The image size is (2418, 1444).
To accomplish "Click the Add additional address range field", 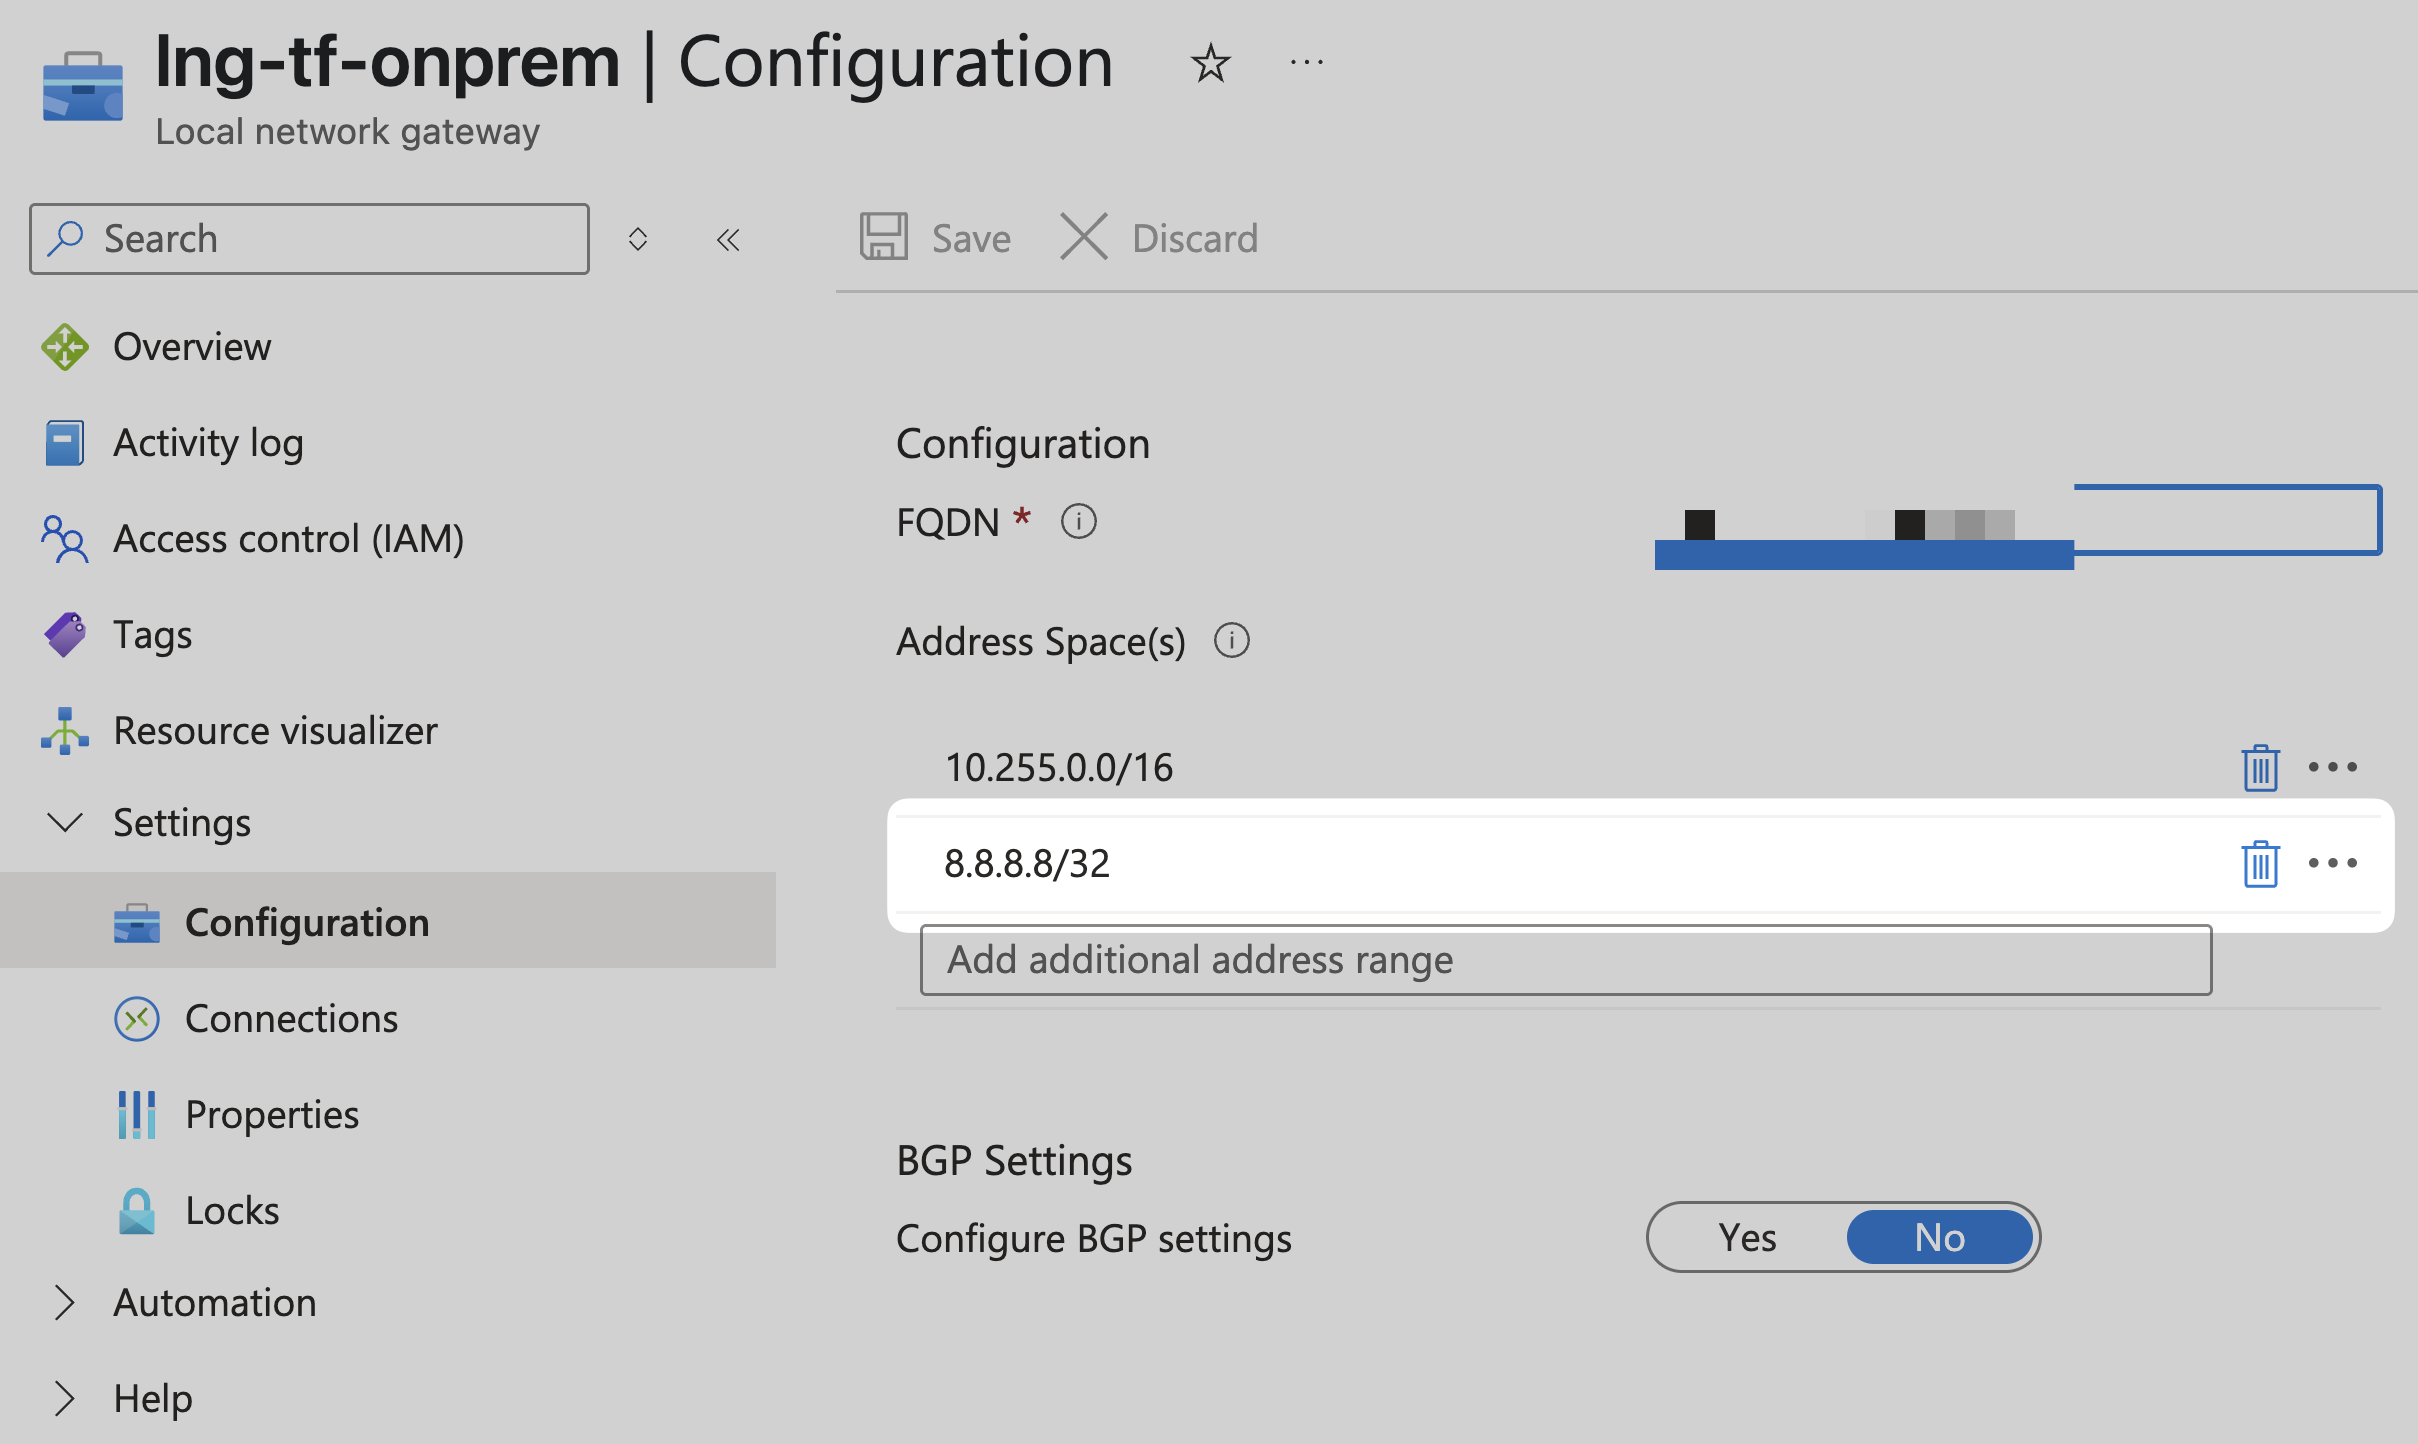I will click(1565, 960).
